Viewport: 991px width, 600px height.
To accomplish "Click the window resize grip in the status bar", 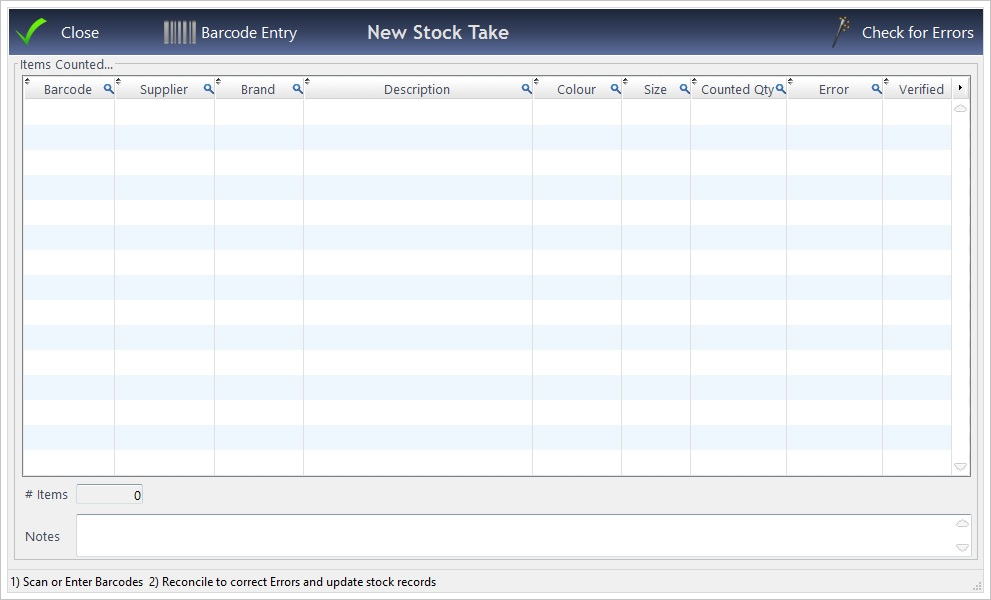I will tap(978, 585).
